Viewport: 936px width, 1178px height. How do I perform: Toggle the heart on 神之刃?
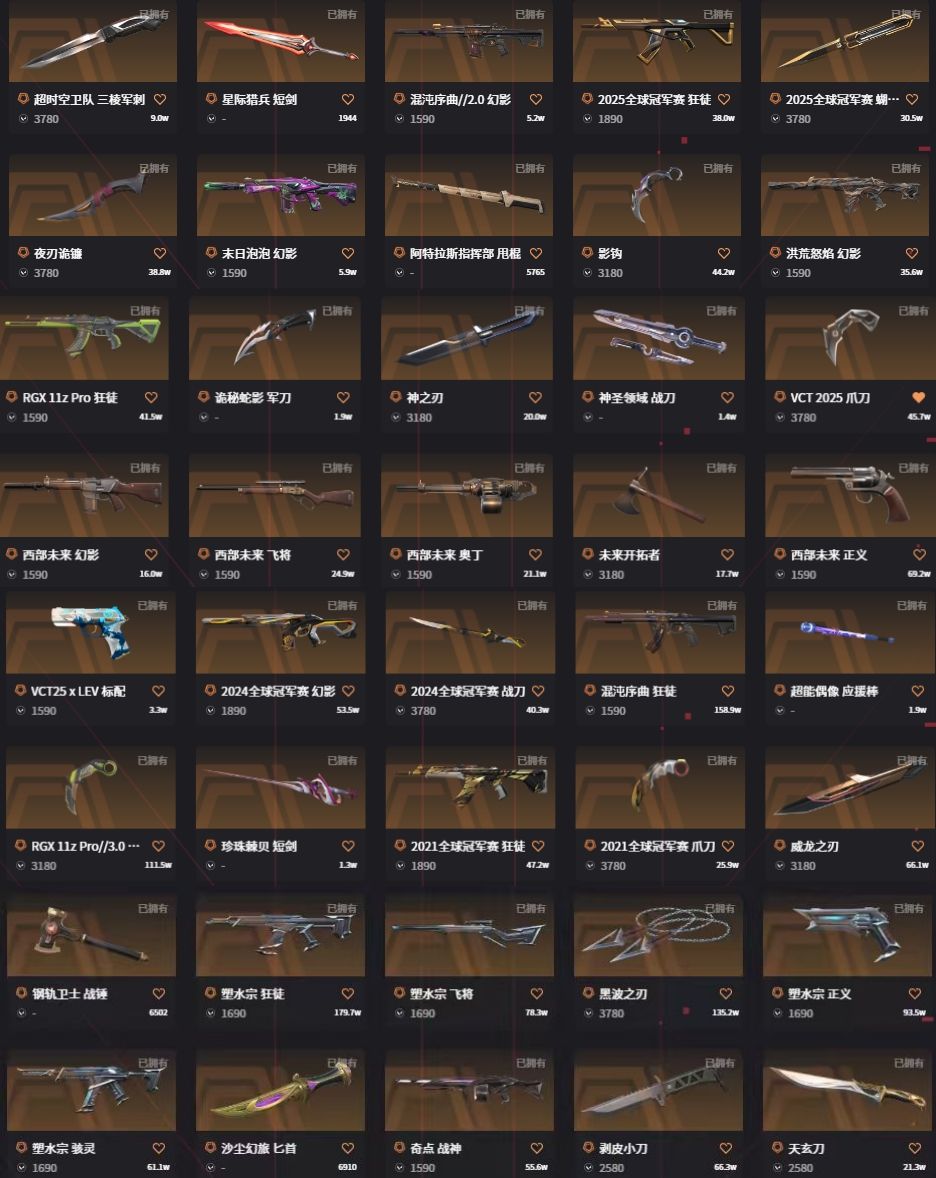click(x=535, y=397)
